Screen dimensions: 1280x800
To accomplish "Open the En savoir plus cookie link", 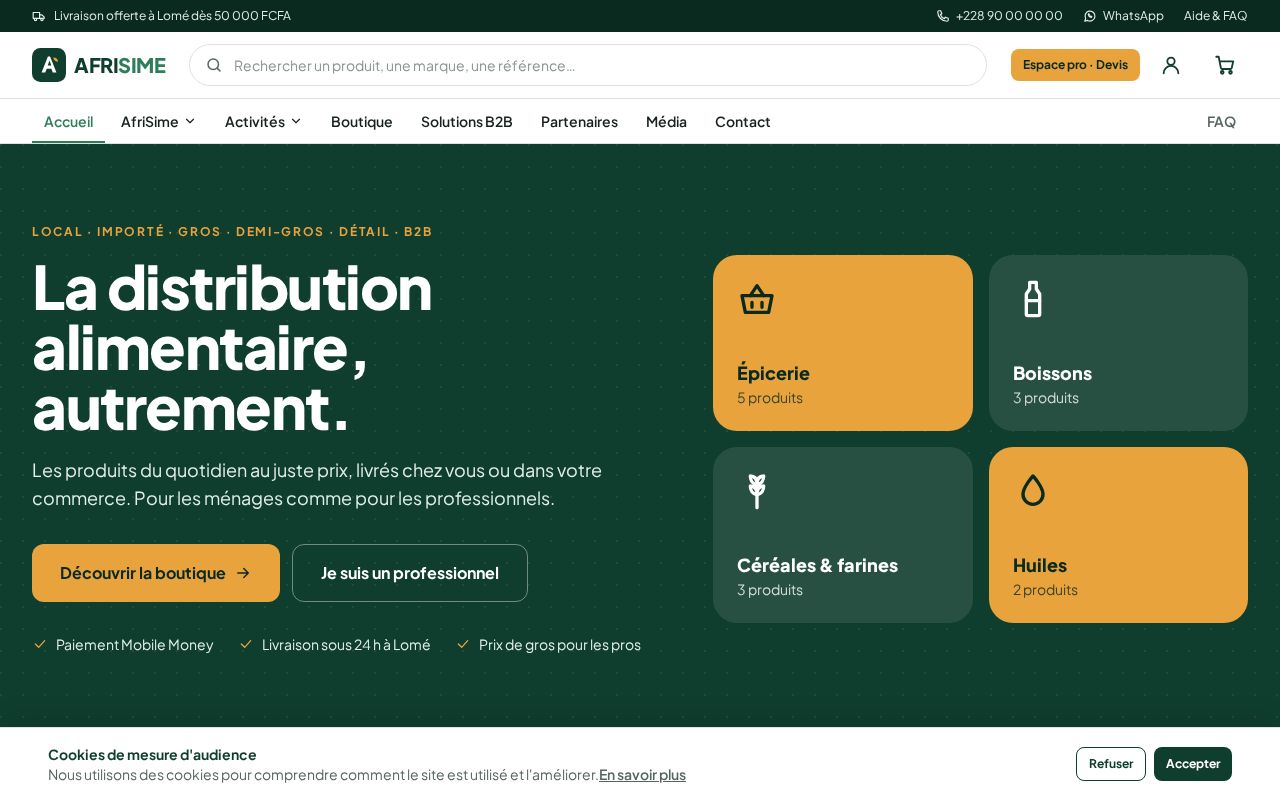I will [x=642, y=774].
